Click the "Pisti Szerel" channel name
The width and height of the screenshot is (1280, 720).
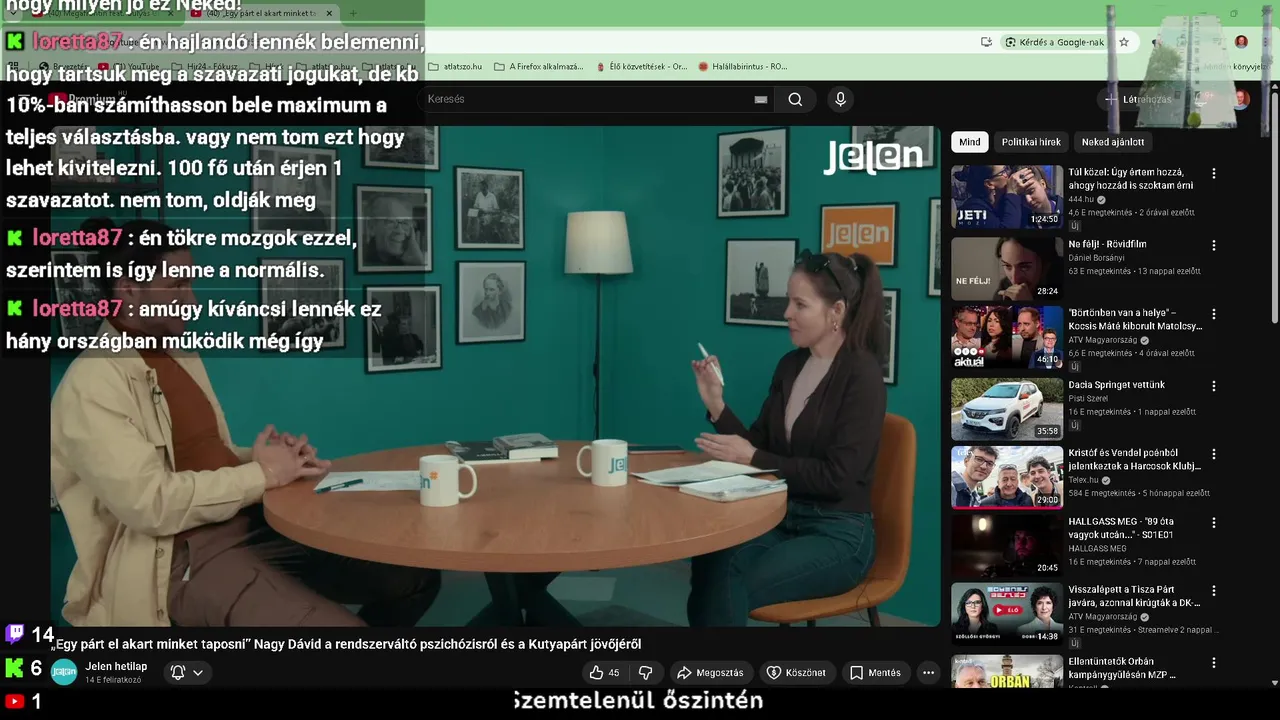(1089, 399)
